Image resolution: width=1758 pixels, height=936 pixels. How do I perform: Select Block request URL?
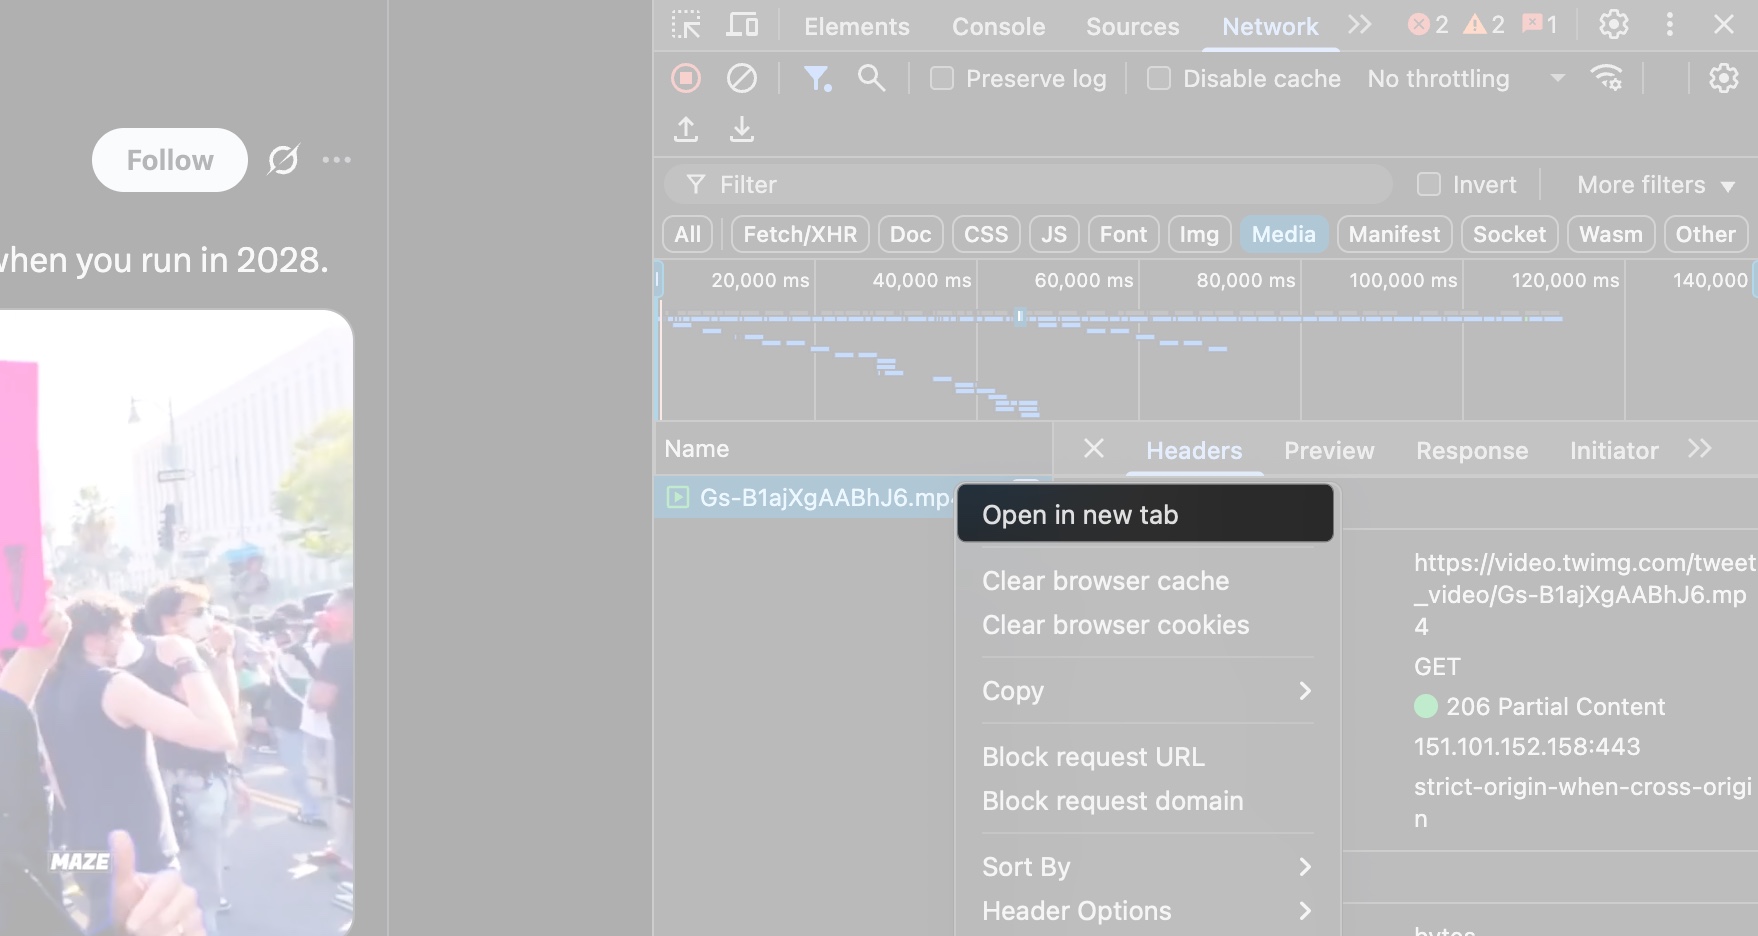click(x=1093, y=757)
